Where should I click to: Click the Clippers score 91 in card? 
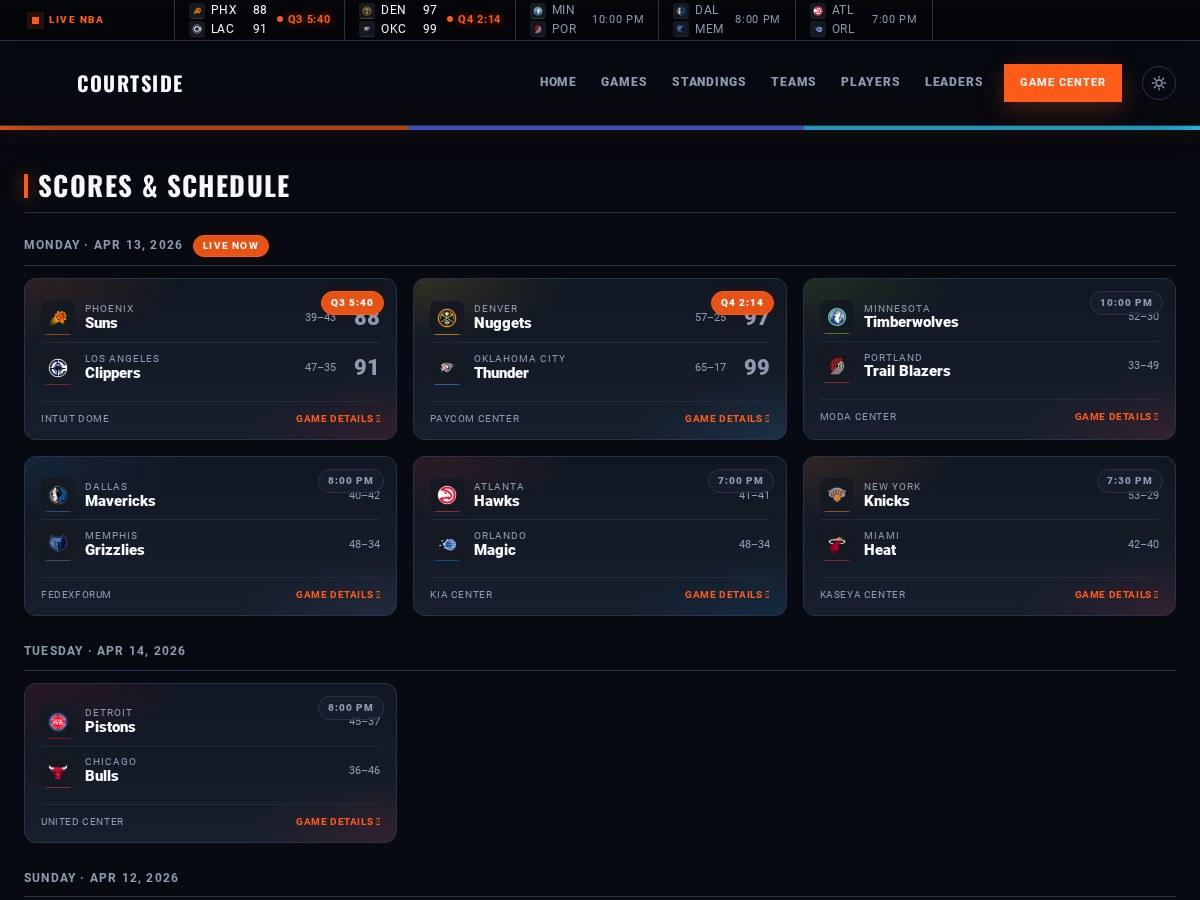[x=367, y=367]
